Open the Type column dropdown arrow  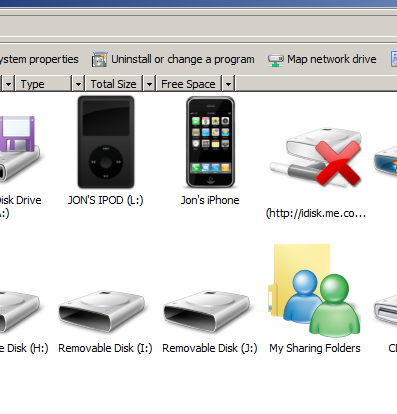pyautogui.click(x=78, y=84)
